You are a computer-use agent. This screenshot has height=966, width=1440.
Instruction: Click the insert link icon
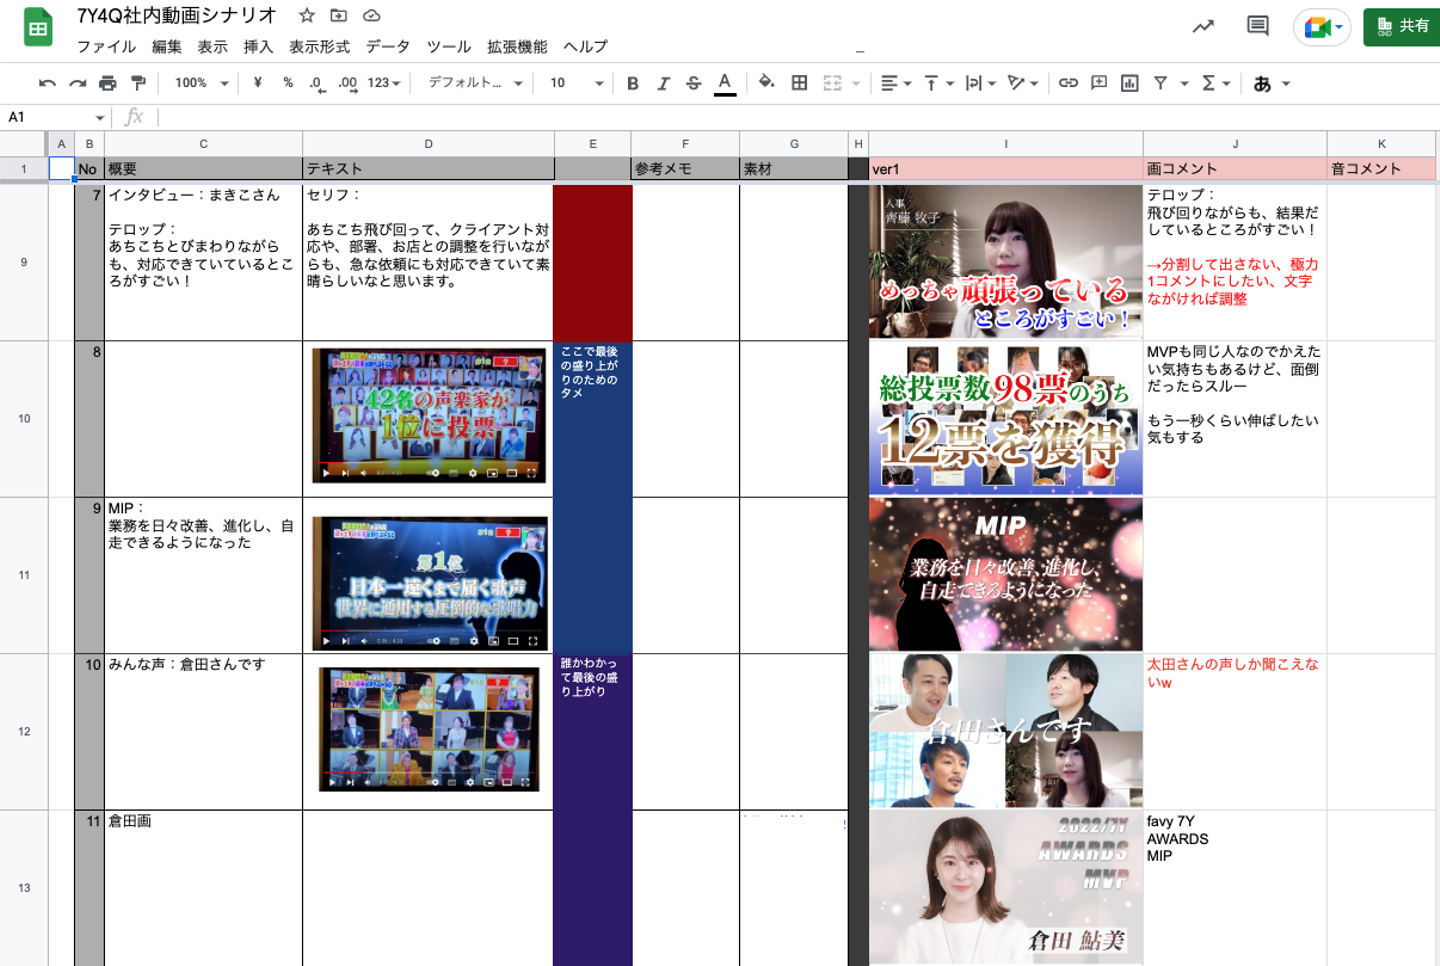pyautogui.click(x=1068, y=83)
